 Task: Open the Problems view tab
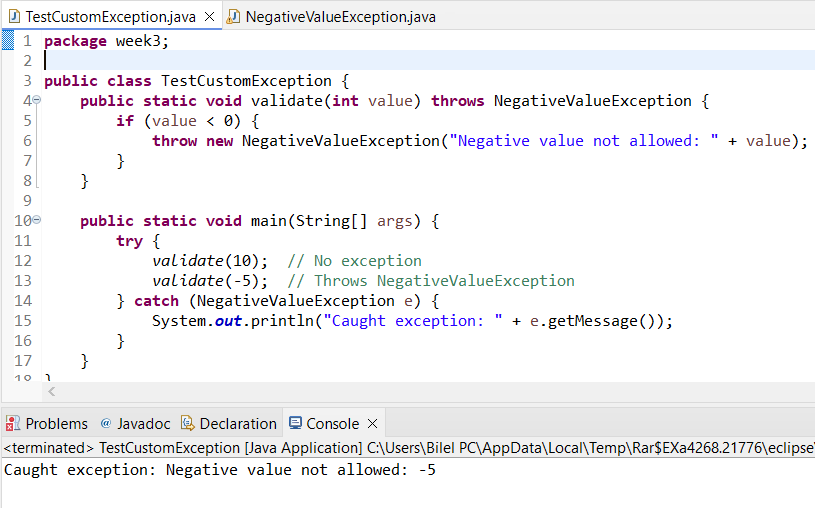[x=57, y=424]
